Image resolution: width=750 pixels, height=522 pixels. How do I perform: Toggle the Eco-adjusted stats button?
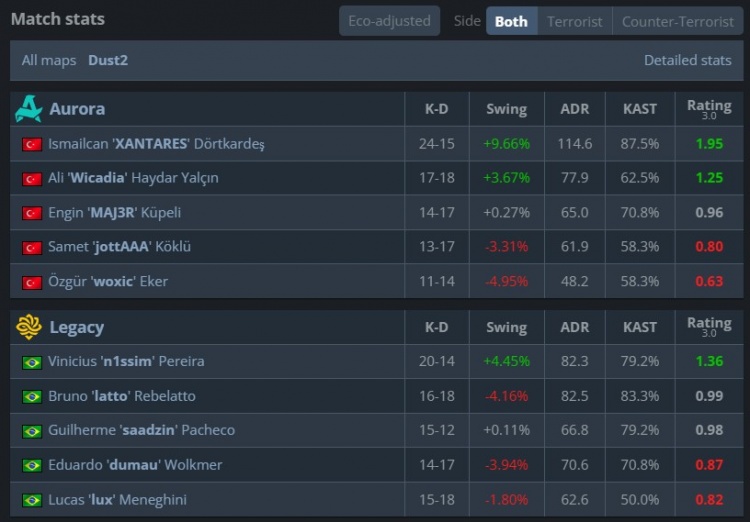click(x=389, y=21)
